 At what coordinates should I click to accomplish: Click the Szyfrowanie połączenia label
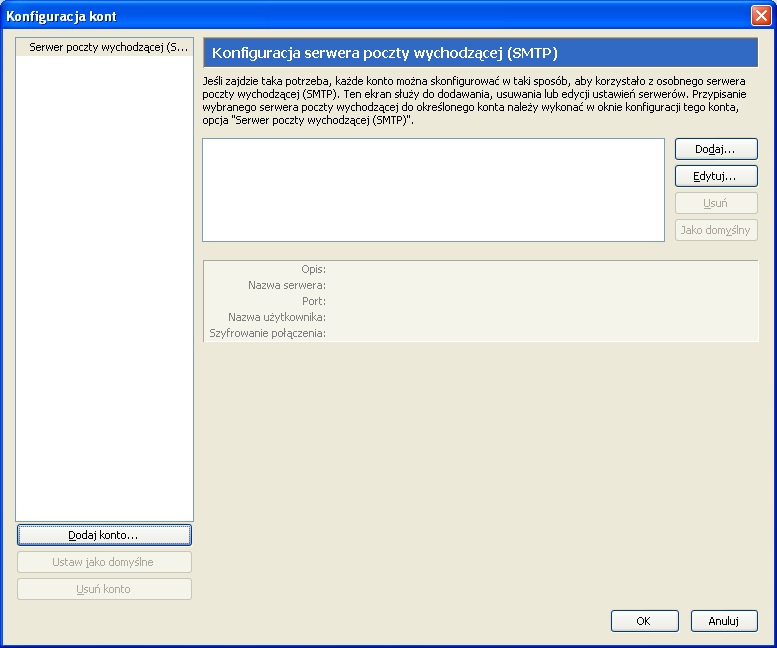[267, 333]
